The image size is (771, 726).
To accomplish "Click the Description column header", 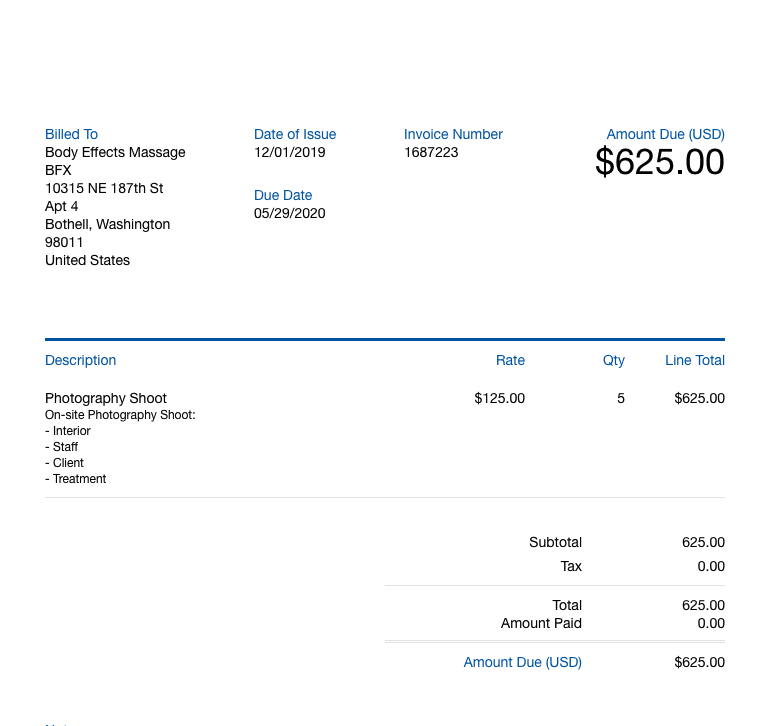I will tap(81, 360).
